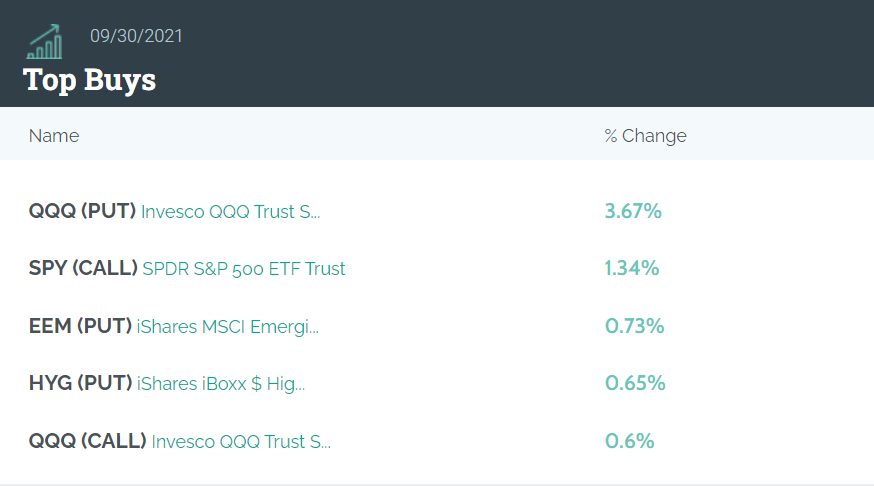Click the 1.34% change value
The width and height of the screenshot is (874, 486).
(x=632, y=269)
